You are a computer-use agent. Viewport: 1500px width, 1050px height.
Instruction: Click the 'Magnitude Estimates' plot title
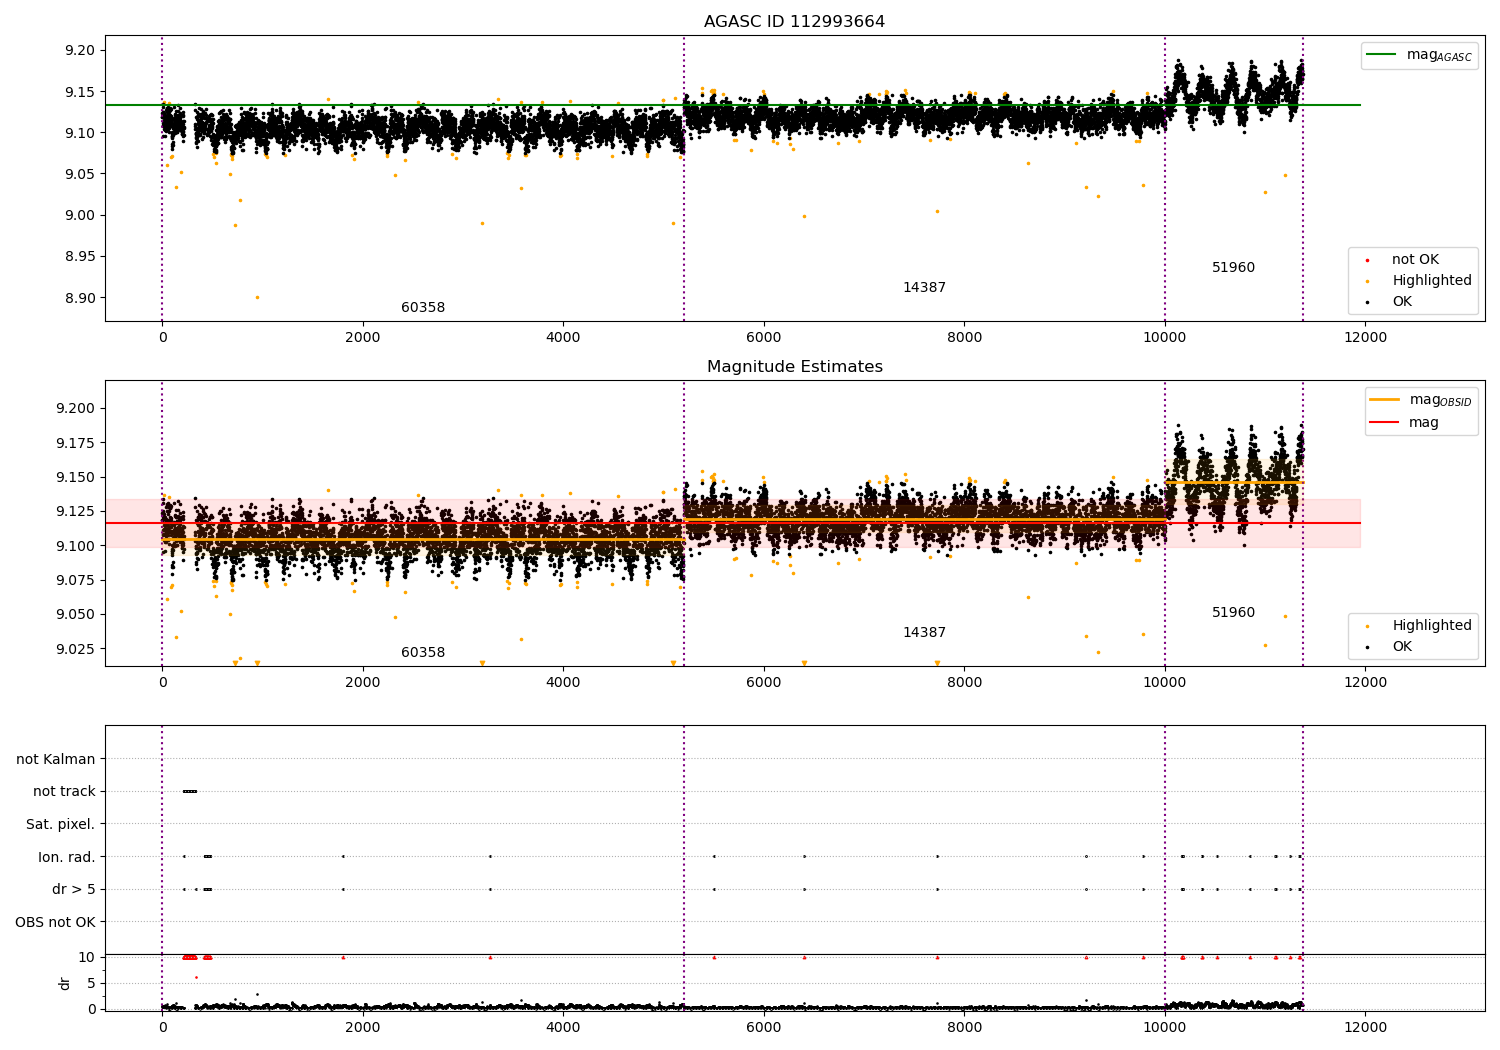point(794,367)
